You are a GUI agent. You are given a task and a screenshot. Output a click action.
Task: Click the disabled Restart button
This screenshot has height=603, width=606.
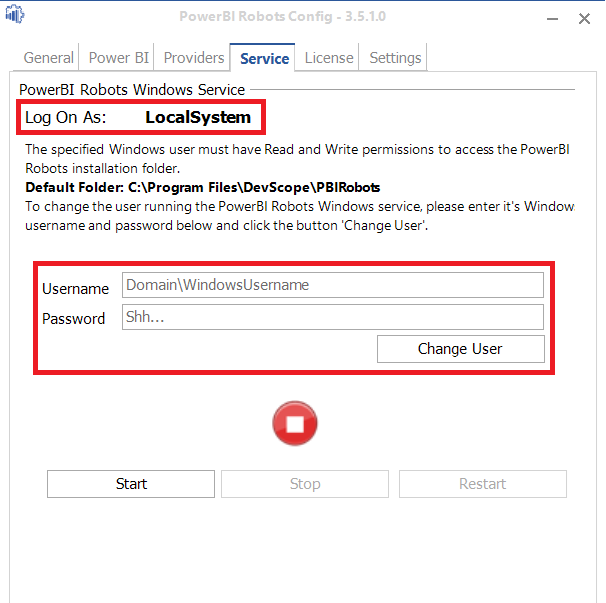point(482,484)
